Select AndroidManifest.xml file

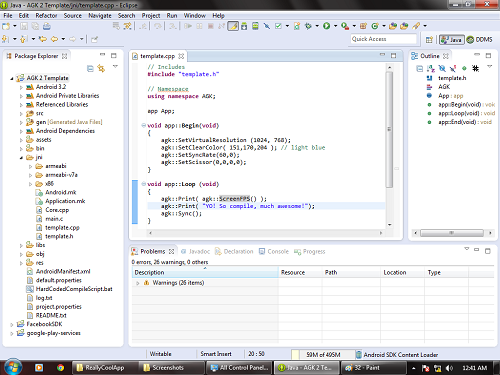click(x=58, y=271)
